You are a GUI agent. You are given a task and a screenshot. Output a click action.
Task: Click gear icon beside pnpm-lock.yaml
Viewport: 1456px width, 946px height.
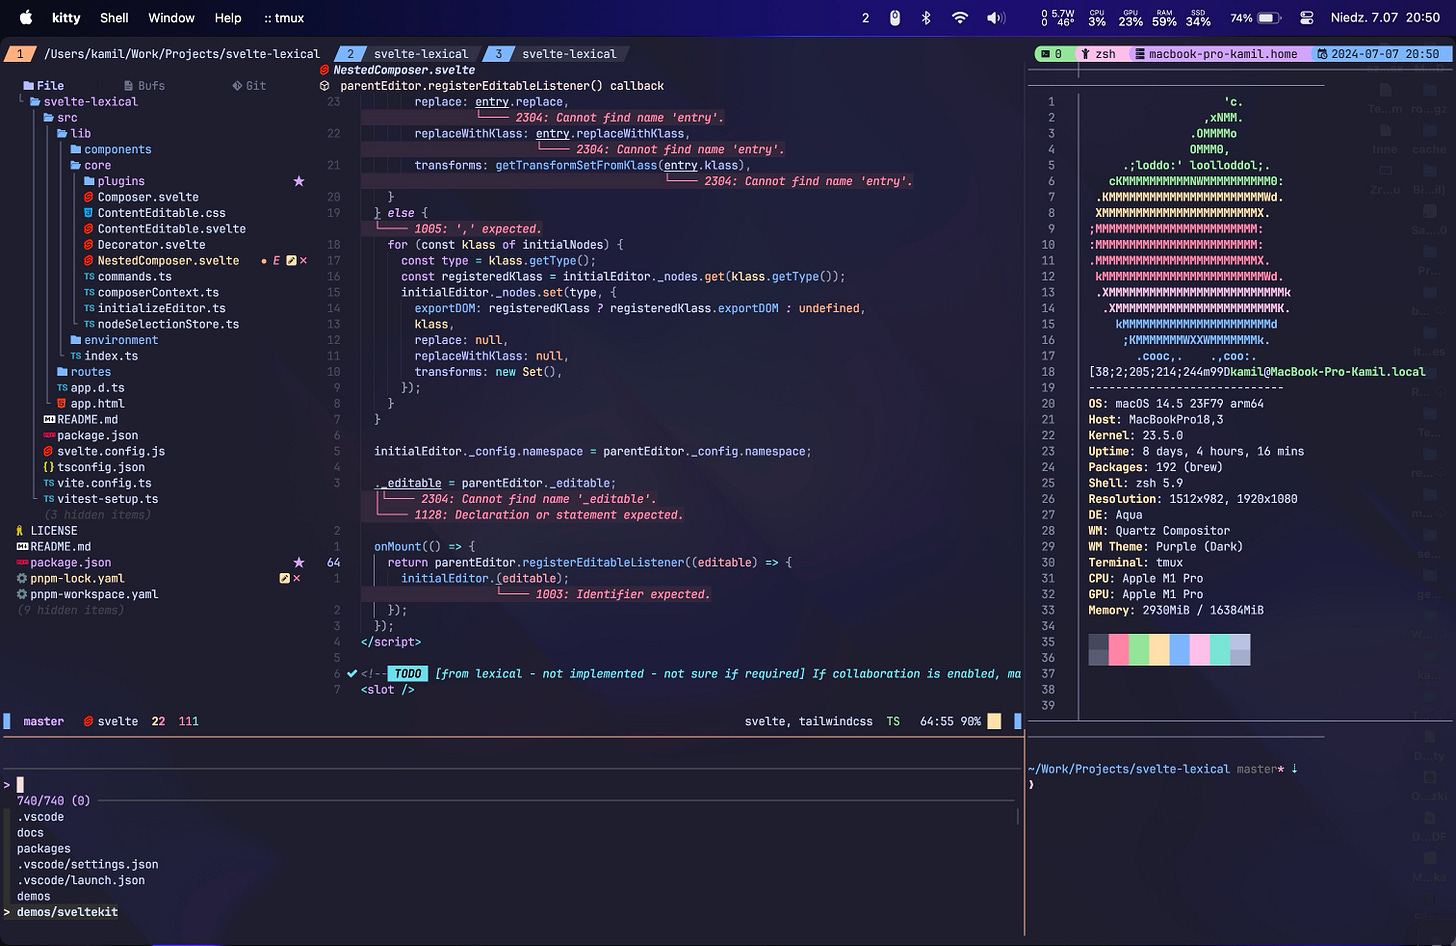(22, 578)
